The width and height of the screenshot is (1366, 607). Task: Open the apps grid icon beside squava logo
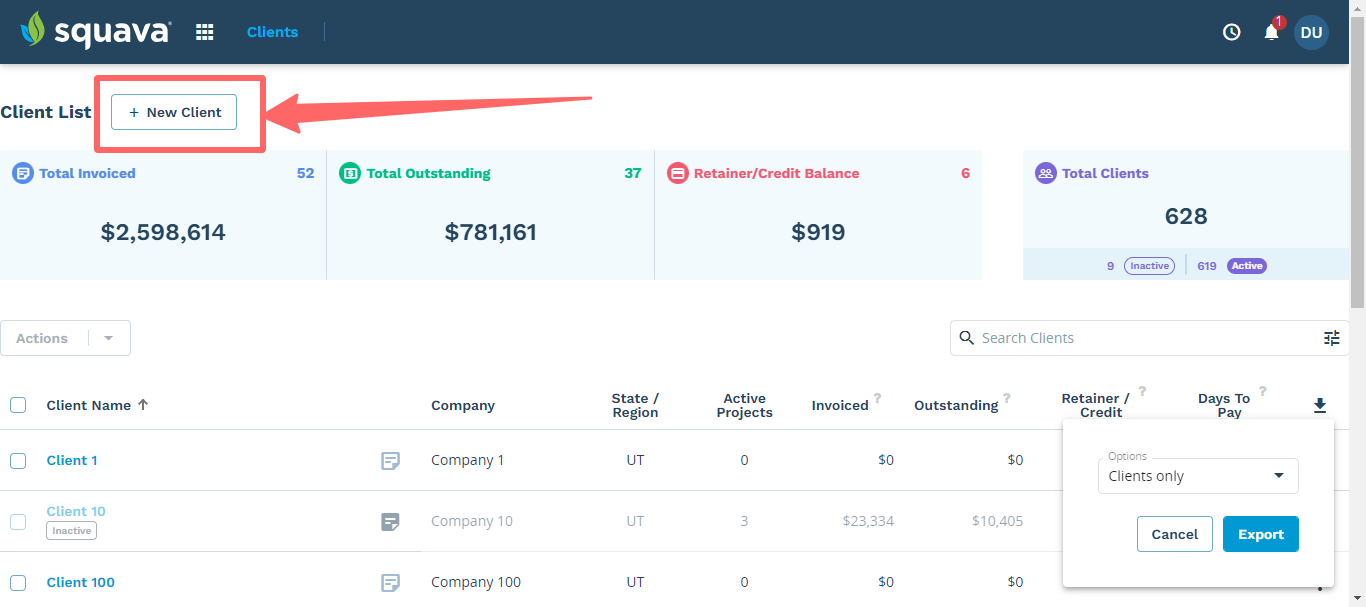click(204, 31)
